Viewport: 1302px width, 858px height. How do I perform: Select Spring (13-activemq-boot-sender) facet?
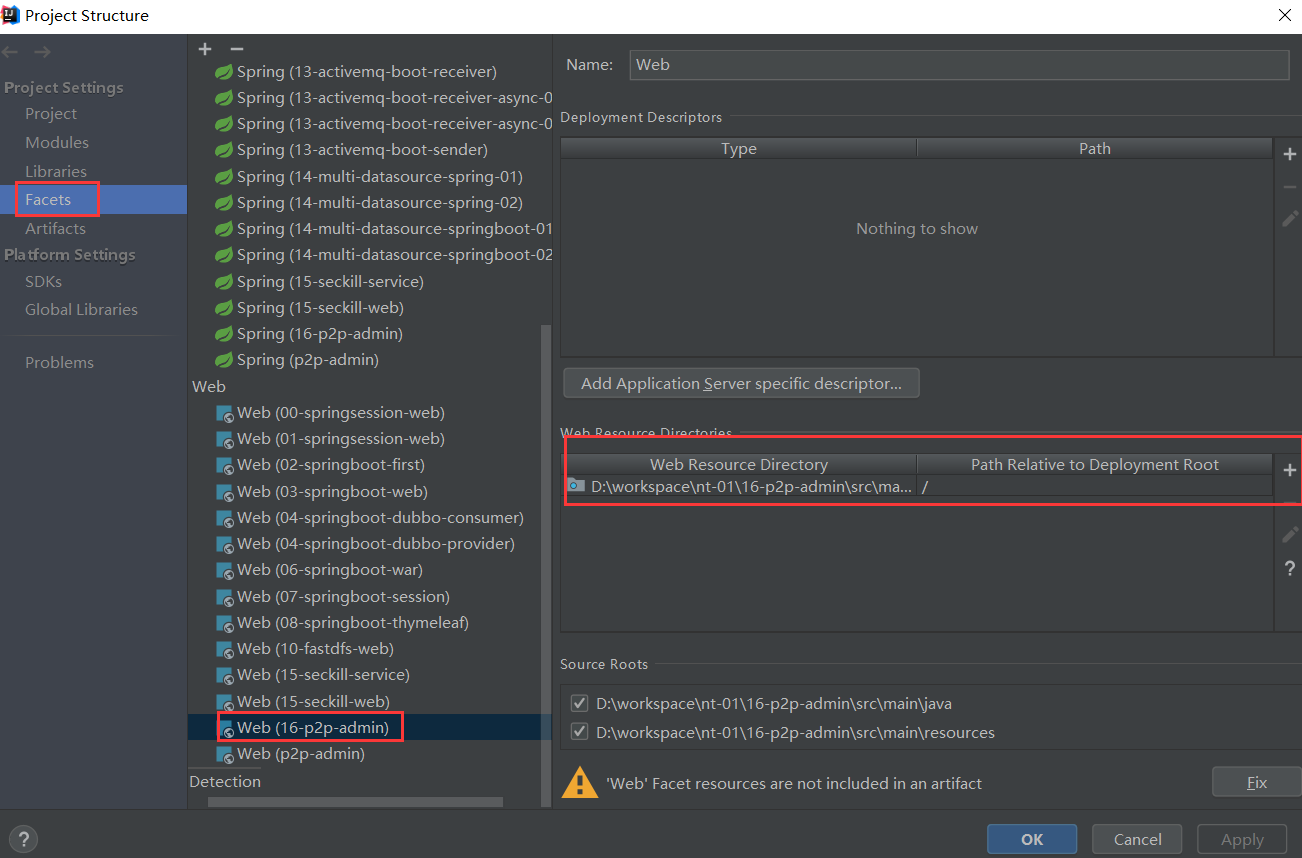[362, 150]
